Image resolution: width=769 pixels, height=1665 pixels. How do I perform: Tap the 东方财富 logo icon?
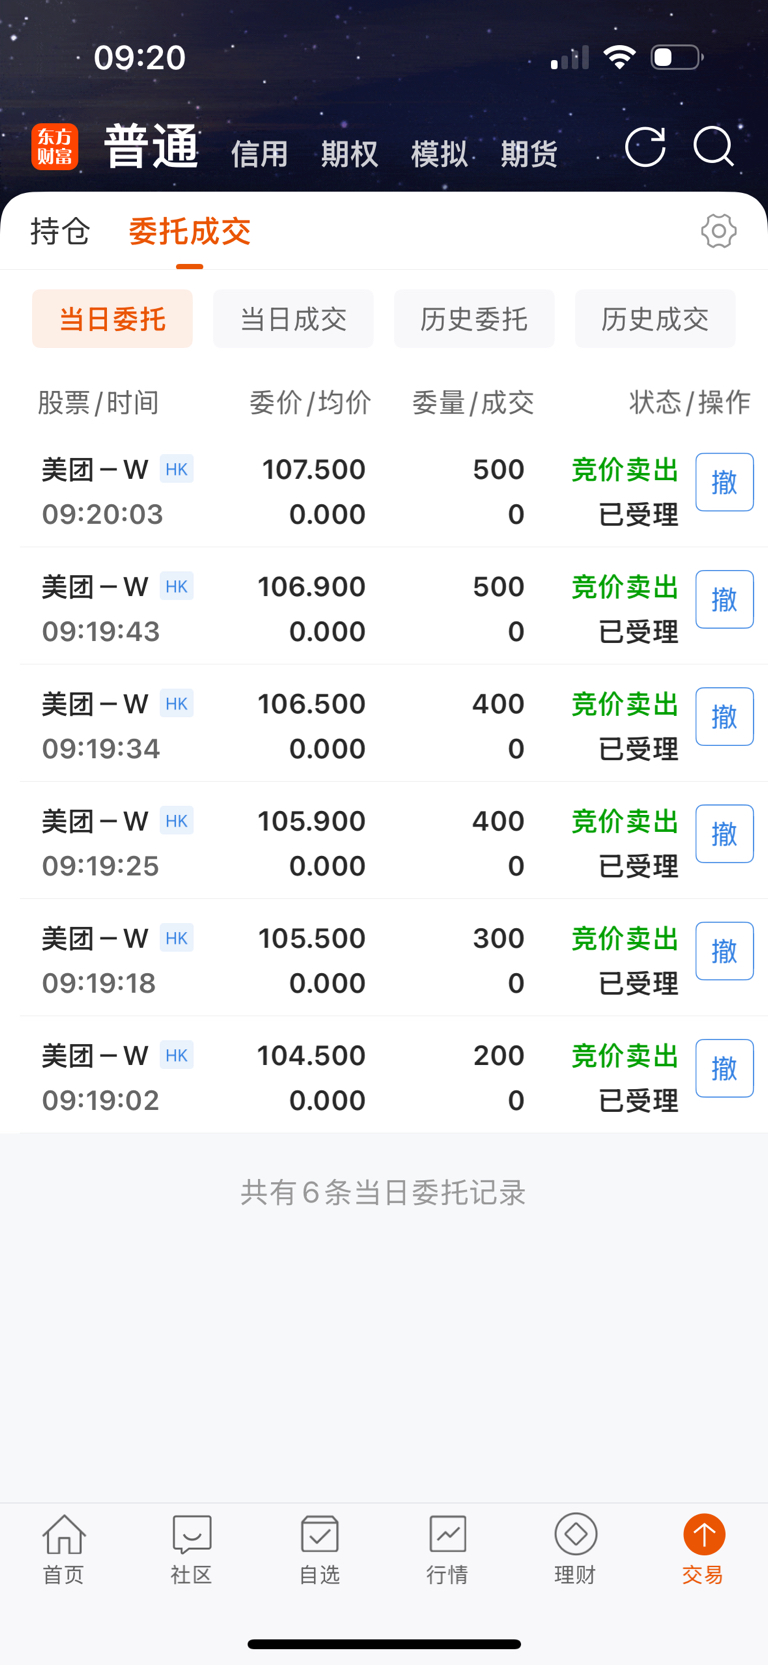coord(55,147)
